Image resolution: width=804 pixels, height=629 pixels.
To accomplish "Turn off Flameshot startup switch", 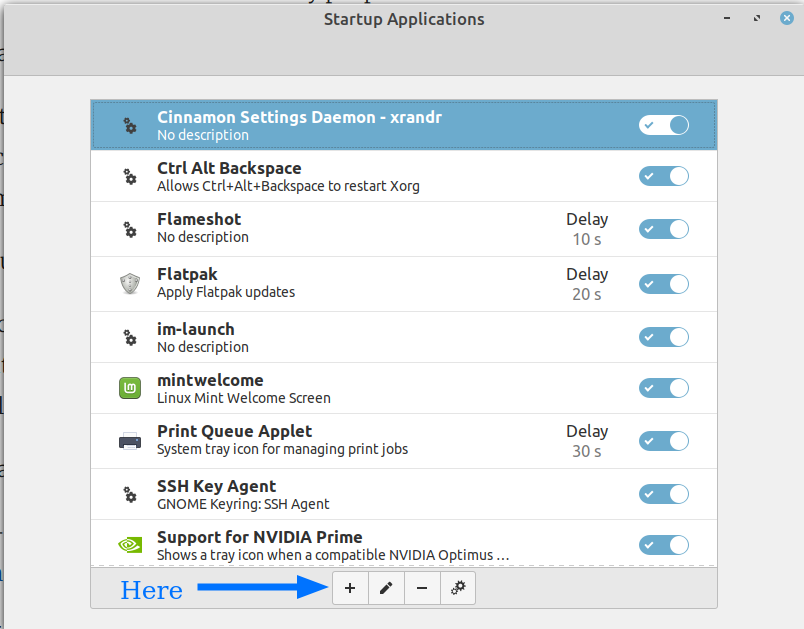I will click(664, 229).
